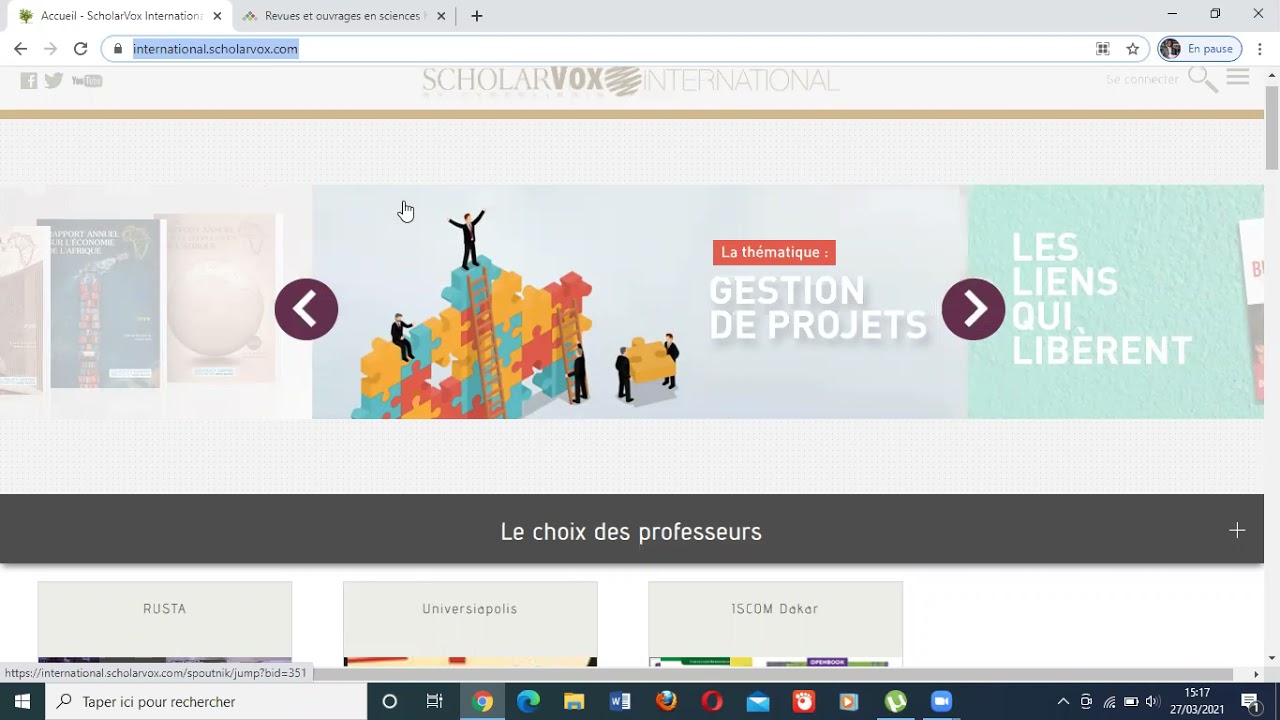Viewport: 1280px width, 720px height.
Task: Open the notification center icon
Action: (1251, 702)
